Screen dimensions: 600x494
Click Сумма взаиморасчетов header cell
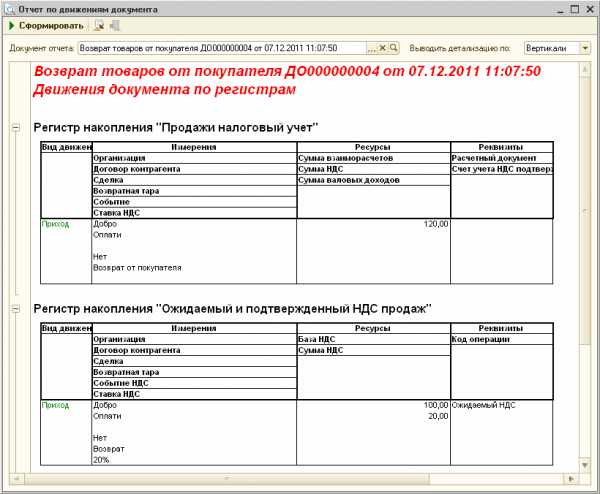tap(373, 158)
